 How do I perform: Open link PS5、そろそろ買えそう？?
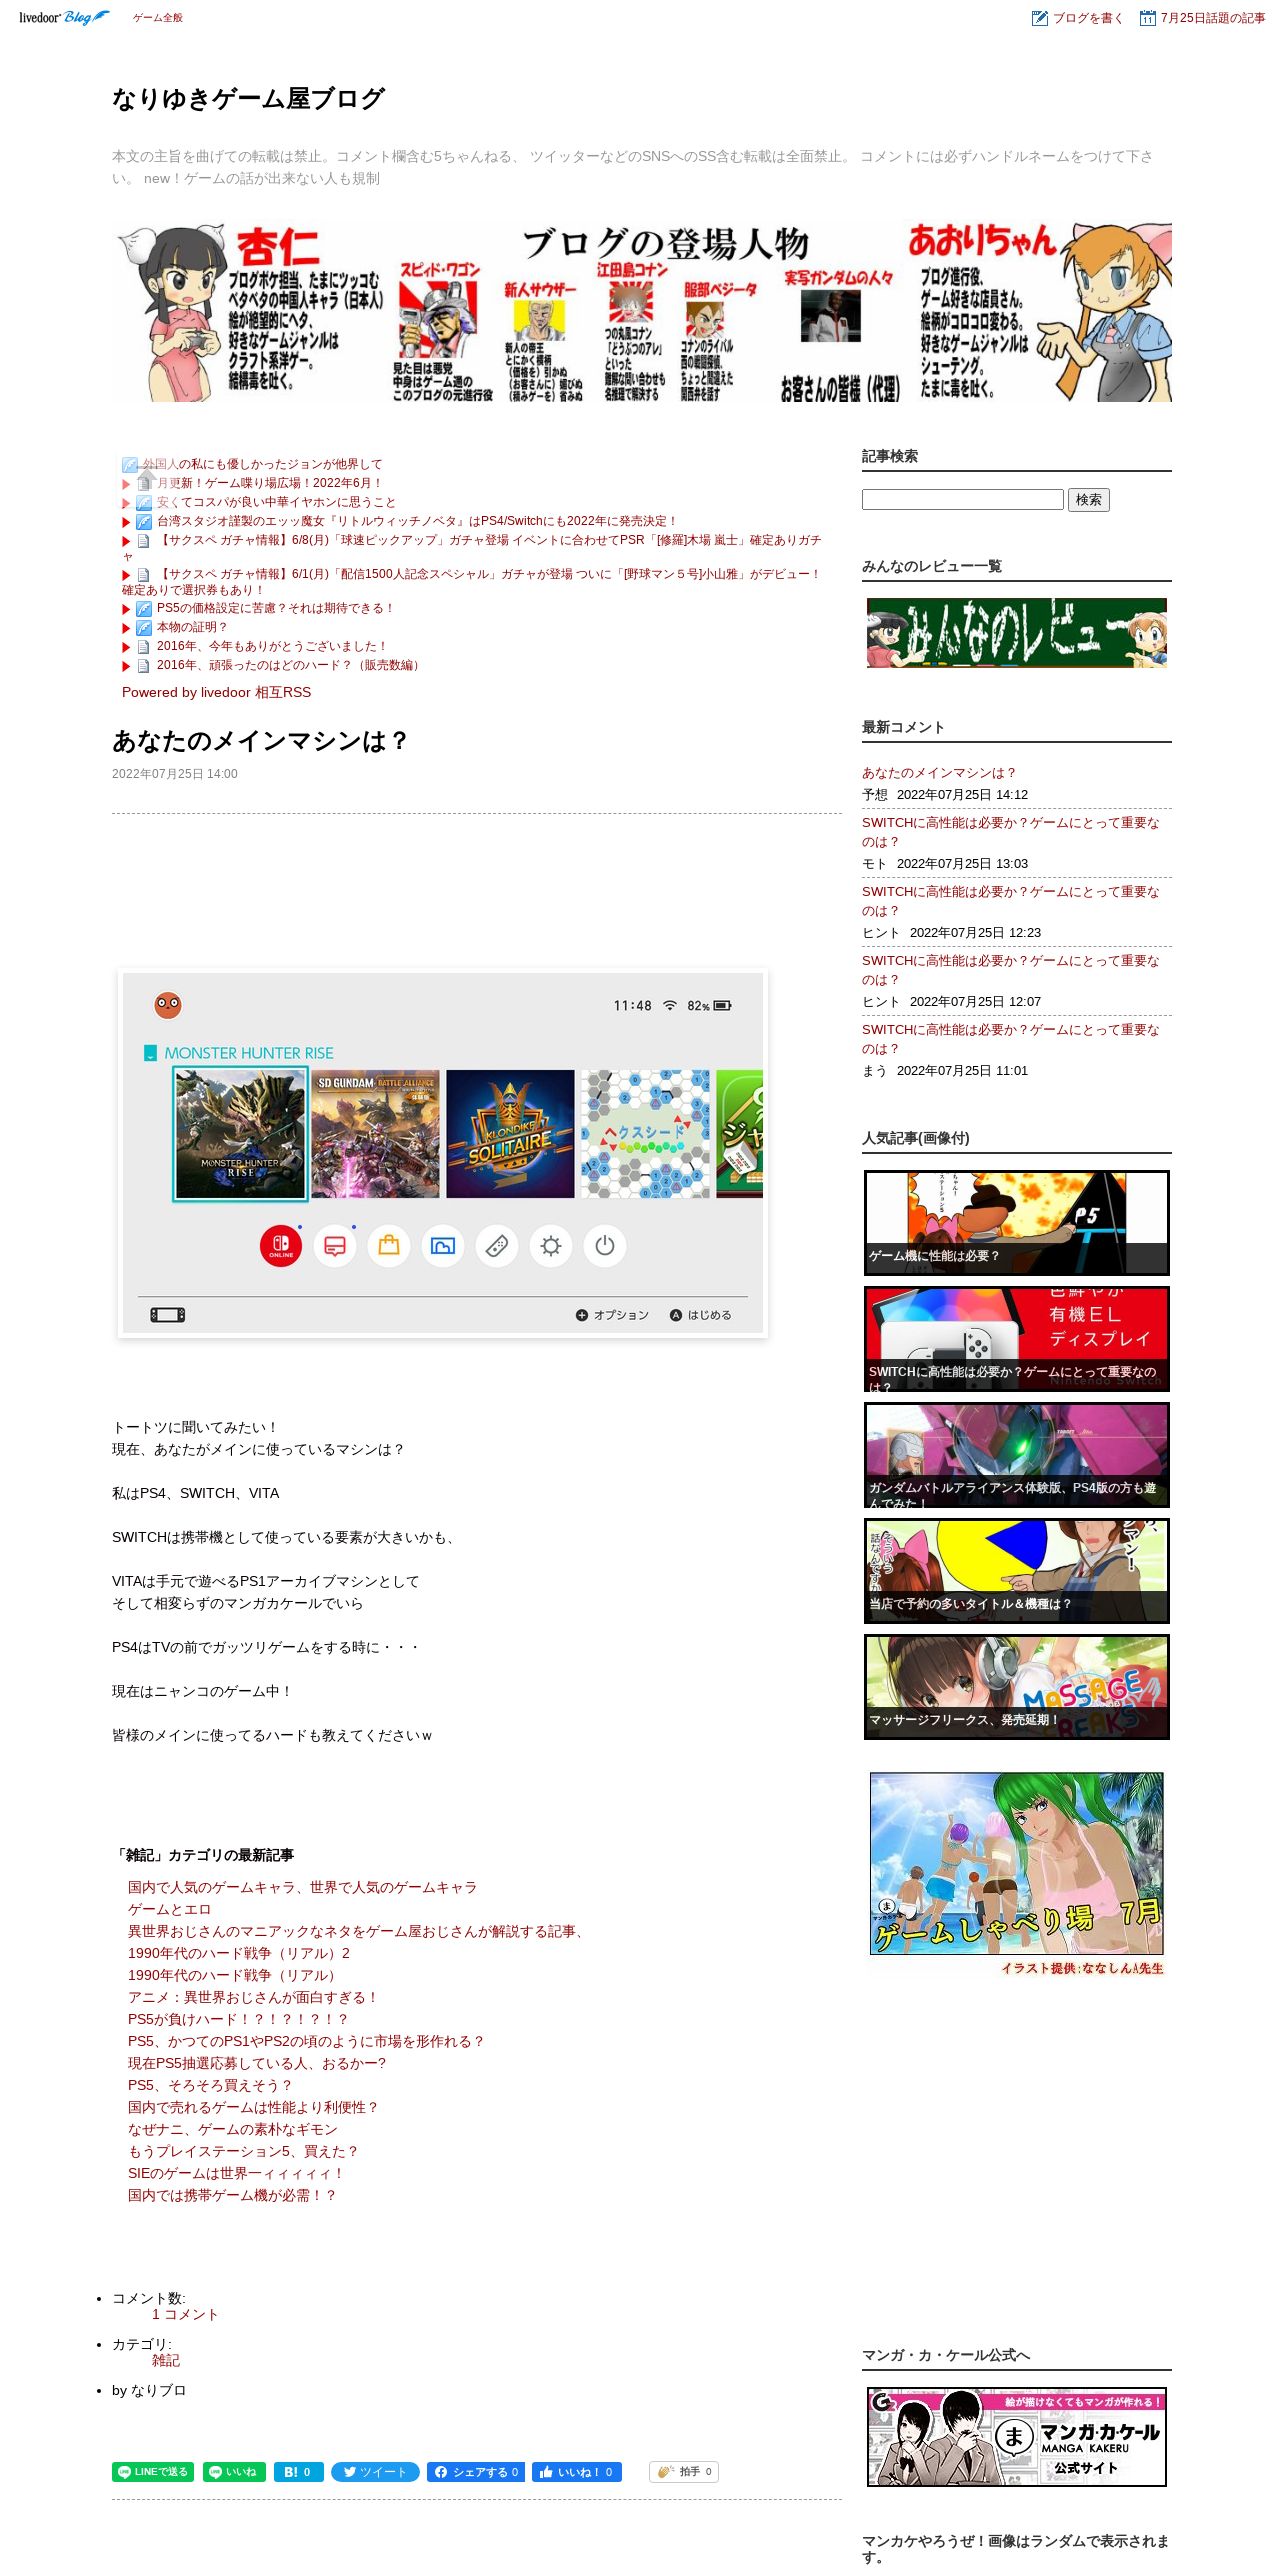pyautogui.click(x=210, y=2085)
